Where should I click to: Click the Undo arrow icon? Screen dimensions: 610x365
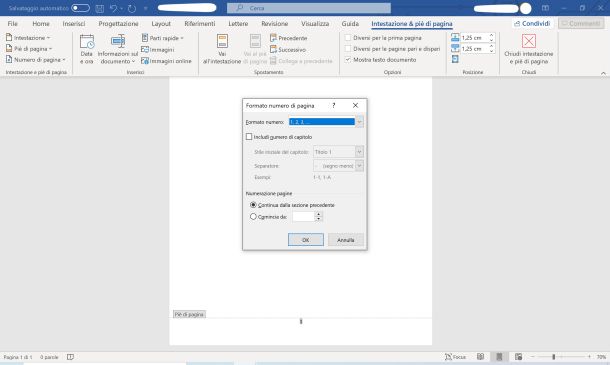coord(113,8)
